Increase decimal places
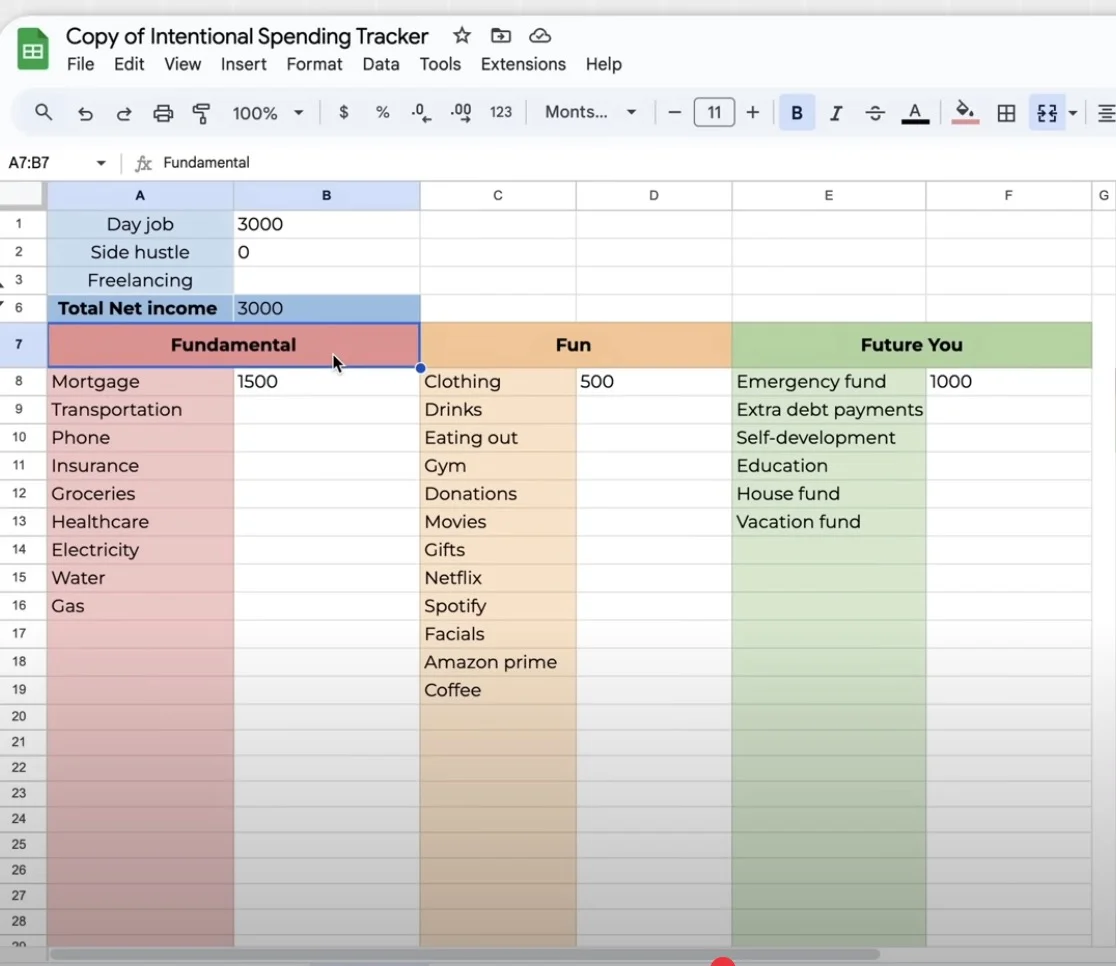The width and height of the screenshot is (1116, 966). coord(461,112)
